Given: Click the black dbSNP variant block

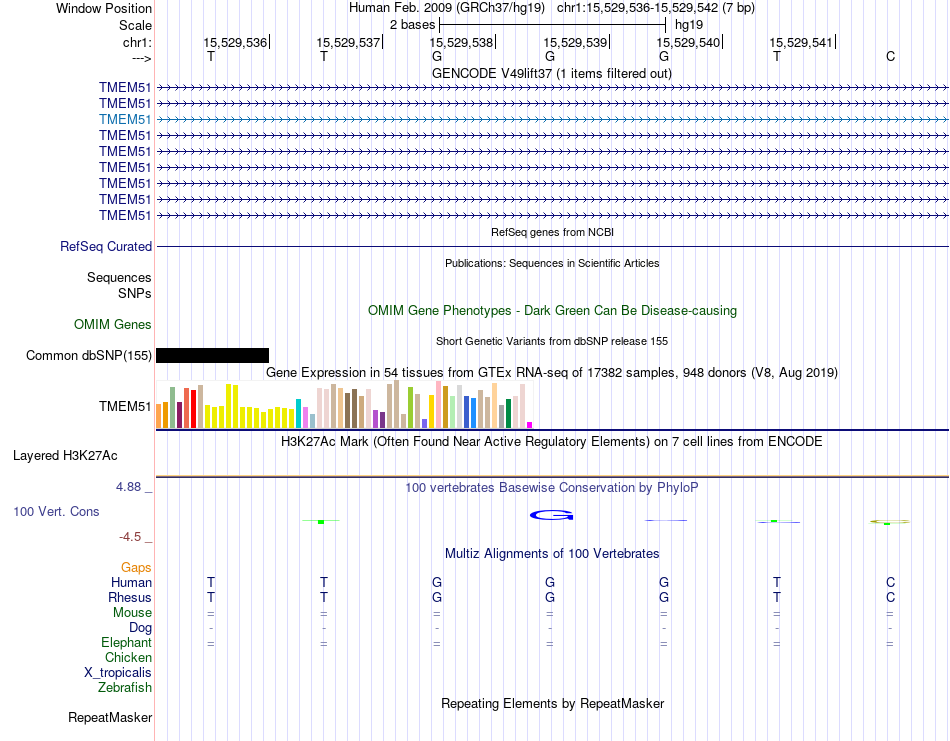Looking at the screenshot, I should point(212,356).
